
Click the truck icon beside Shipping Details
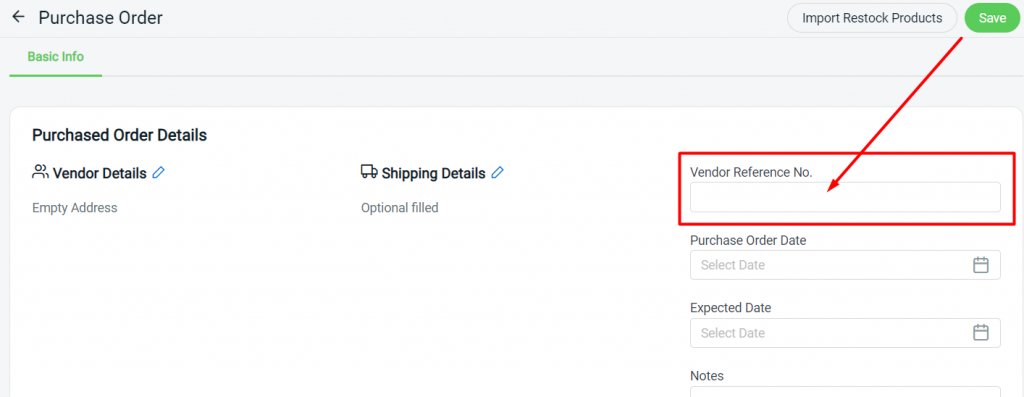pos(369,172)
